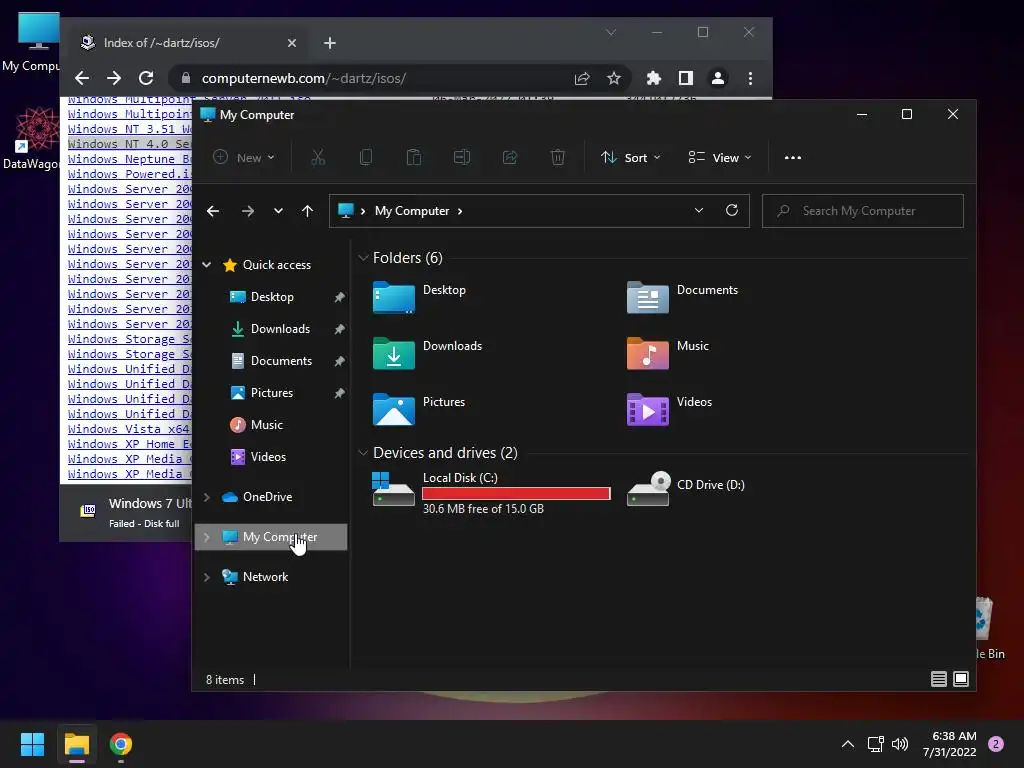
Task: Open Chrome's extensions puzzle icon
Action: coord(654,78)
